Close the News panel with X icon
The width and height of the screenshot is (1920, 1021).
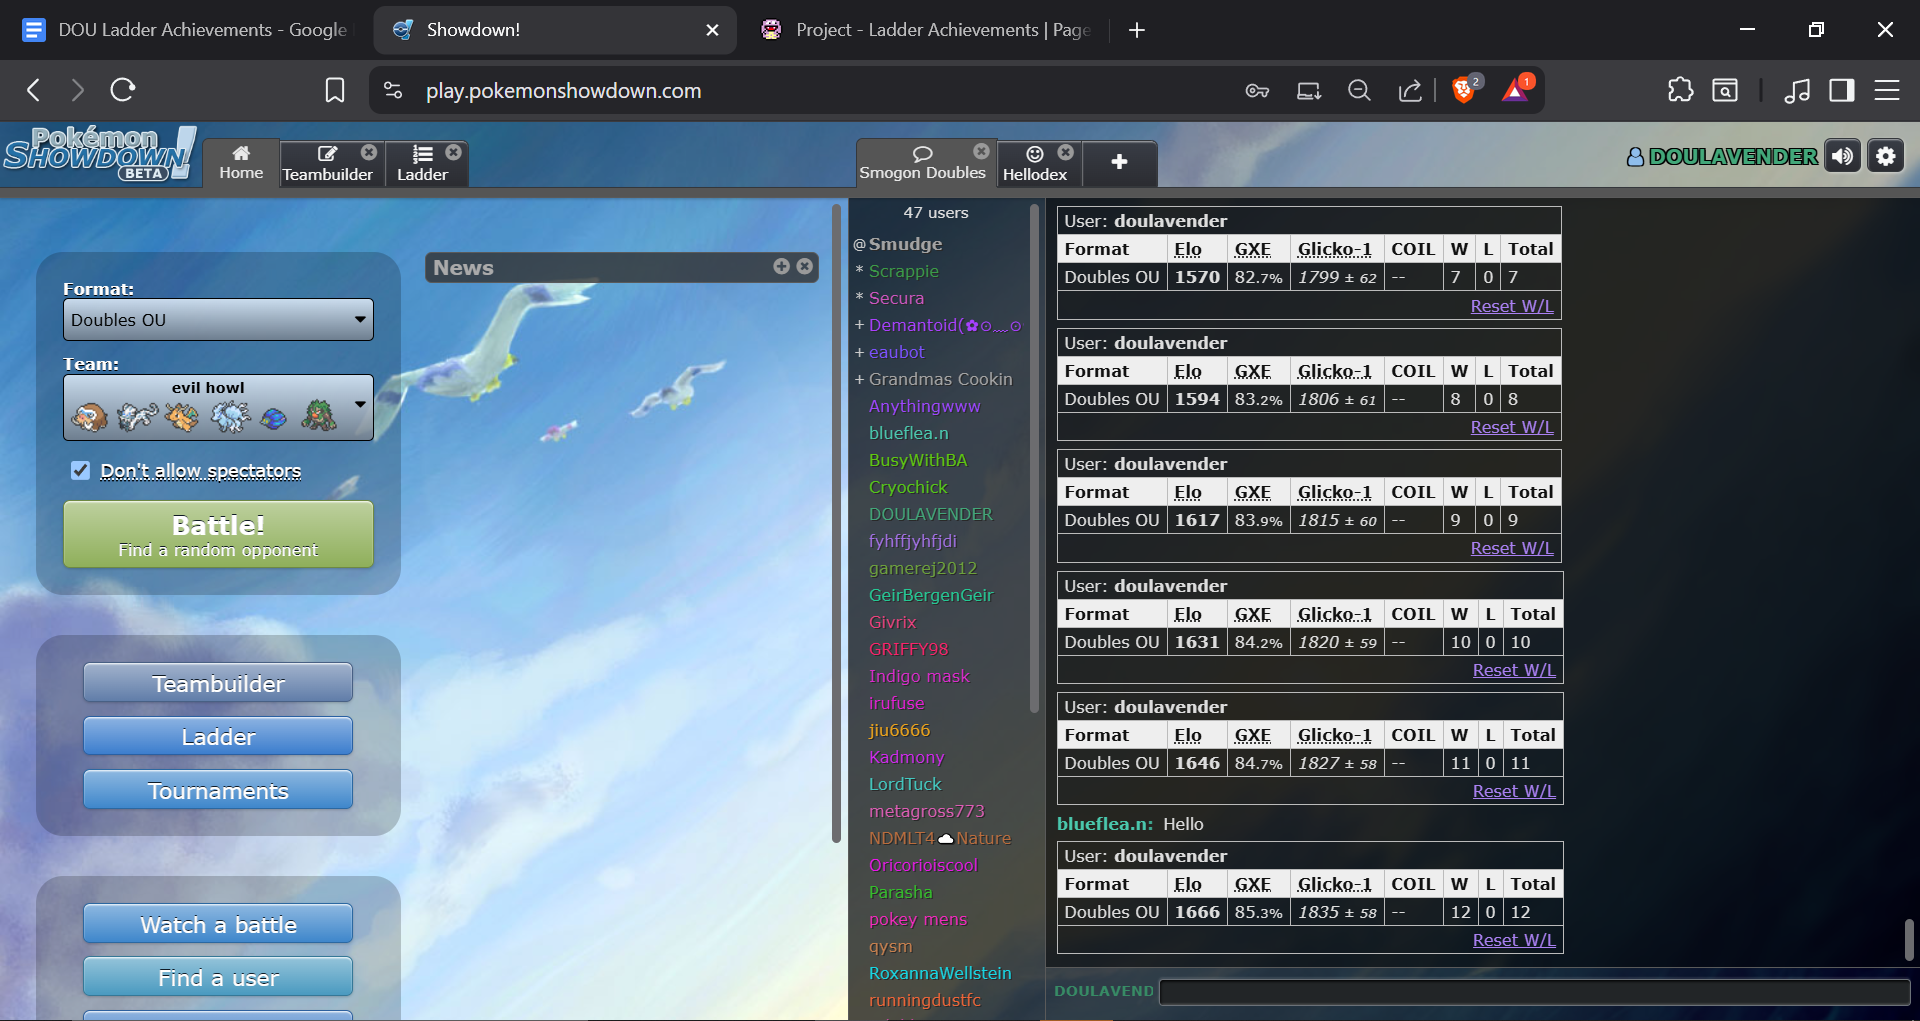(804, 266)
